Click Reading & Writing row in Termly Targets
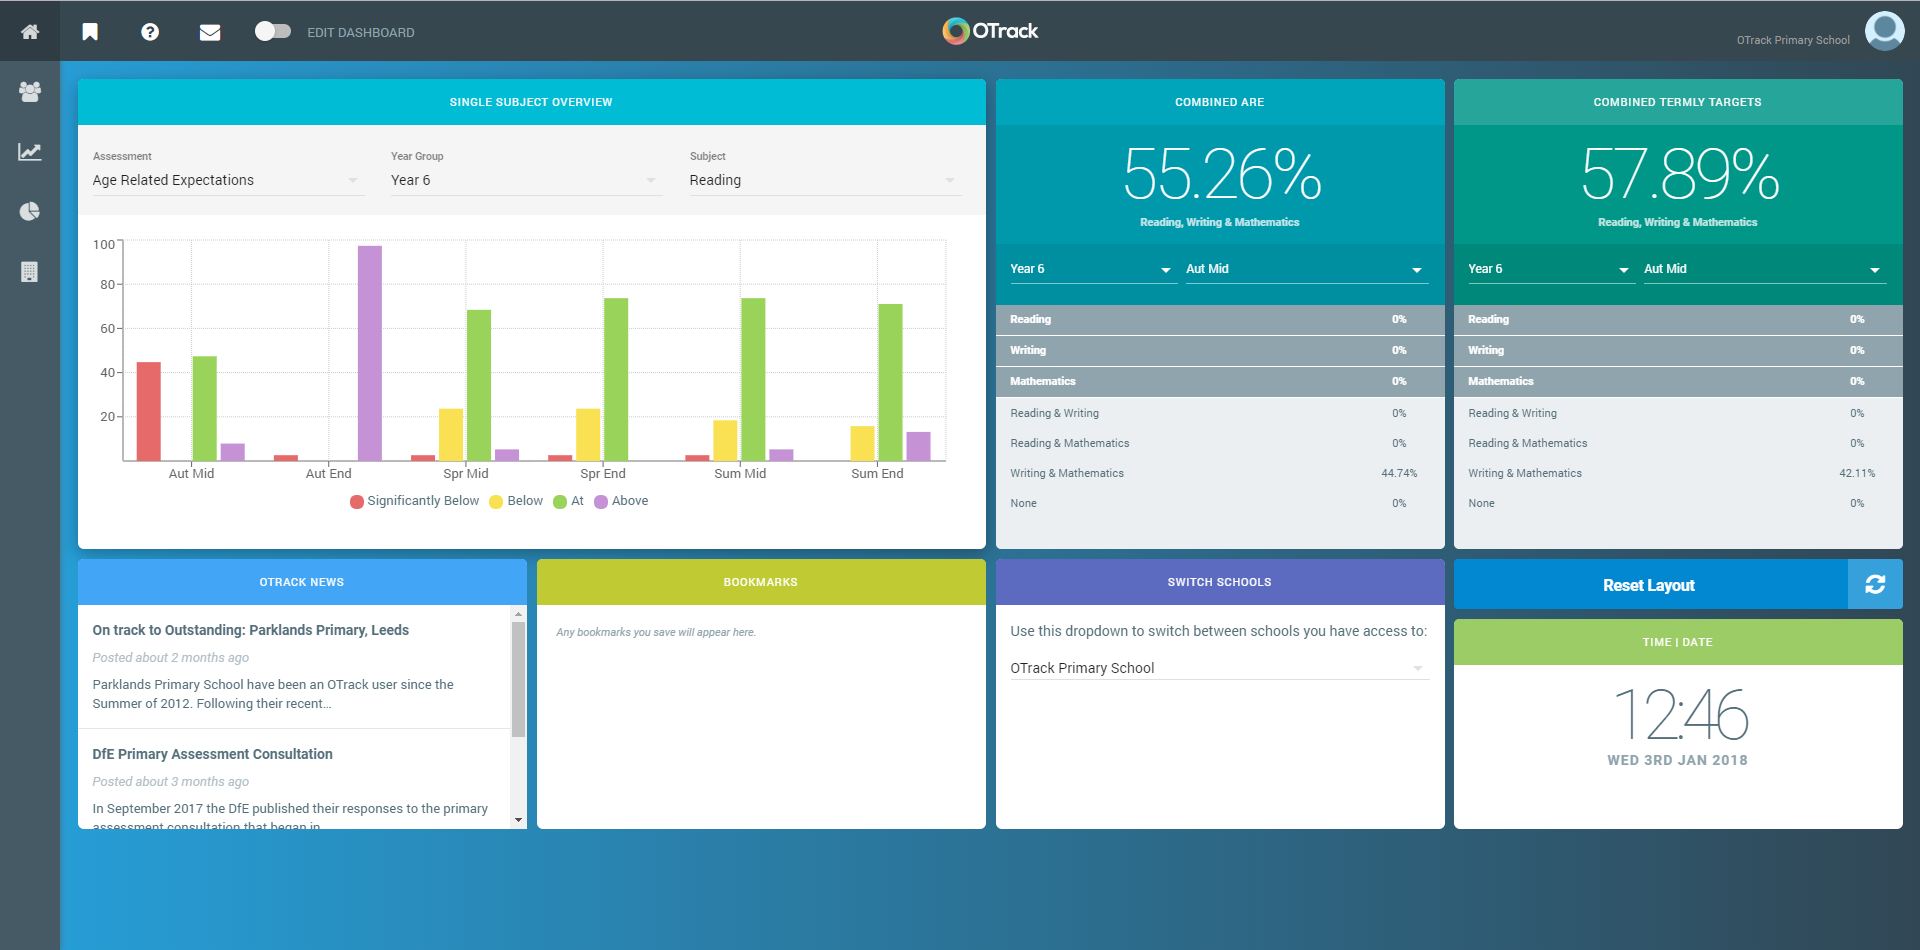Screen dimensions: 1920x950 coord(1678,413)
